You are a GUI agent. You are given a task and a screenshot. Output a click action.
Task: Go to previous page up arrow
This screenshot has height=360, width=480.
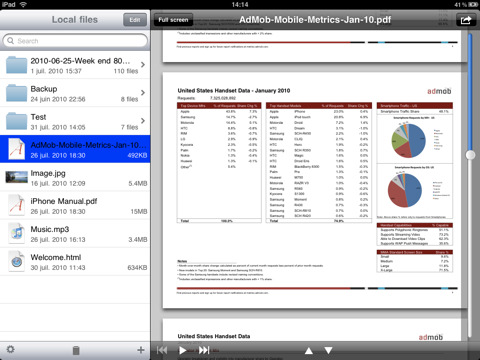[x=309, y=350]
